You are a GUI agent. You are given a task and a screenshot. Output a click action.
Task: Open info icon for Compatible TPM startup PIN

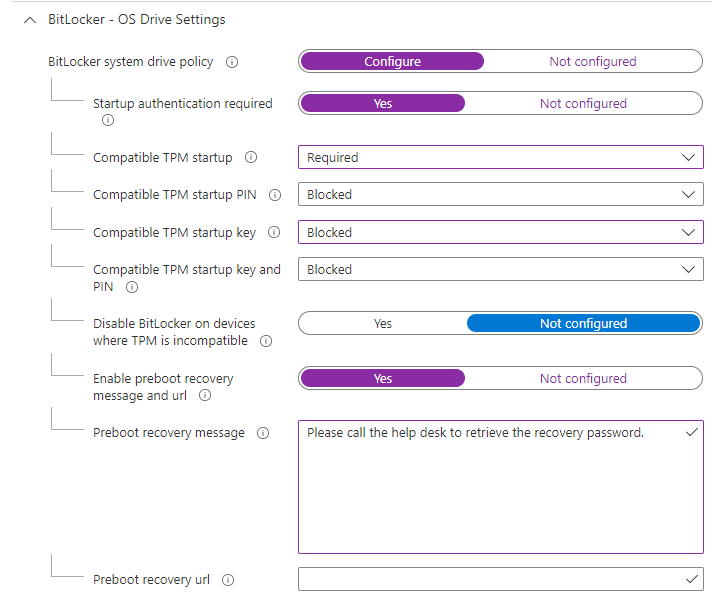[x=275, y=195]
